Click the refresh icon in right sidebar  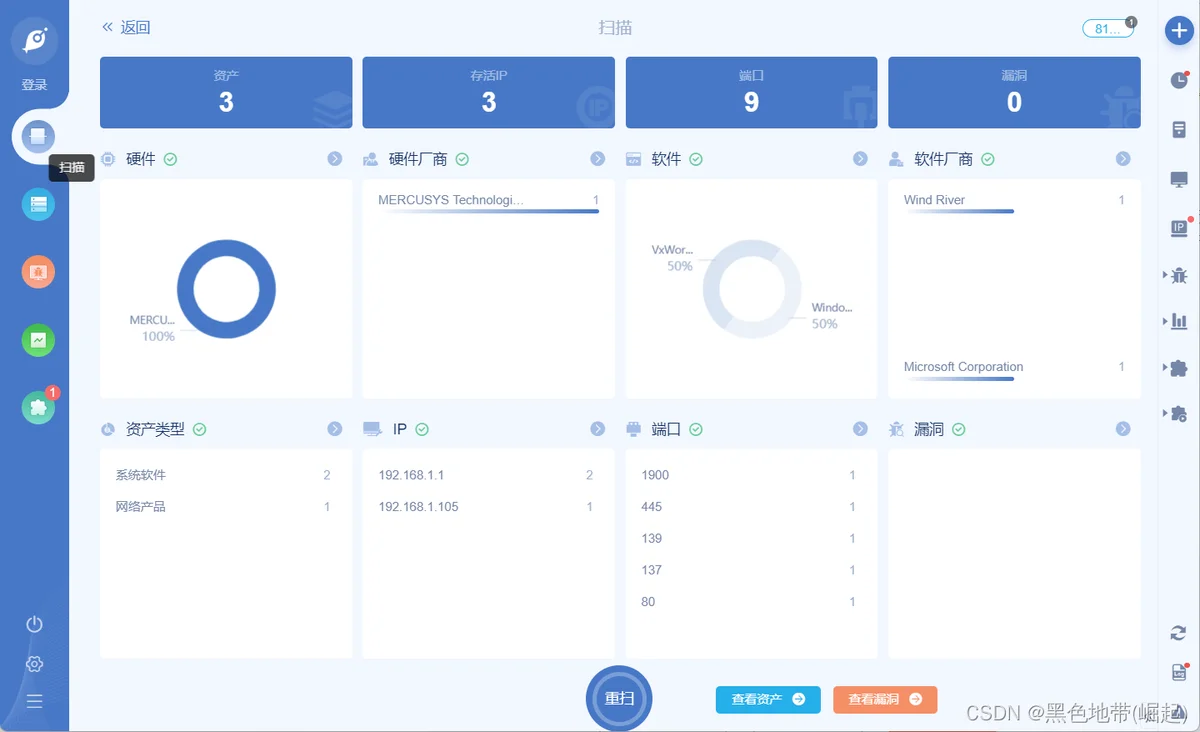1179,633
